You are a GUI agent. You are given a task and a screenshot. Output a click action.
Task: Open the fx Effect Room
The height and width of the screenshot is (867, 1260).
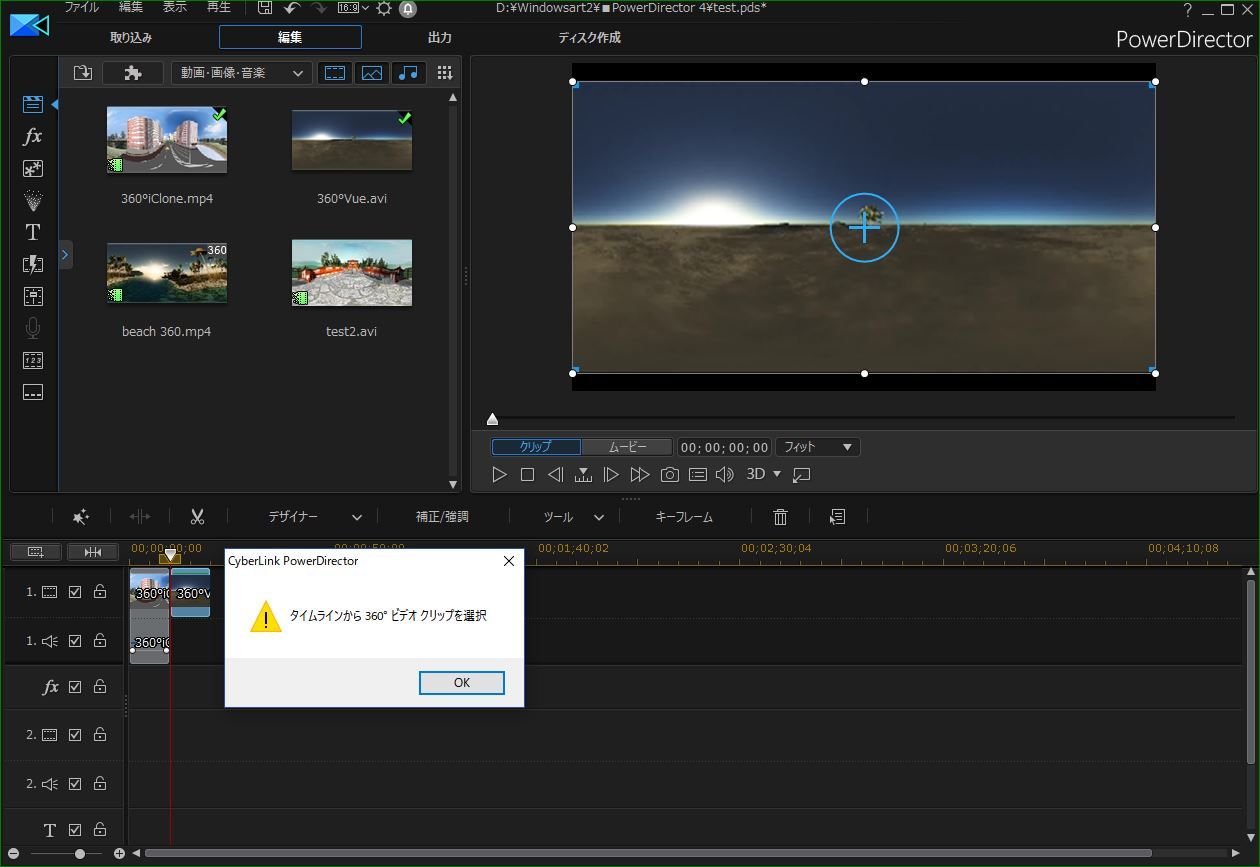(x=33, y=136)
